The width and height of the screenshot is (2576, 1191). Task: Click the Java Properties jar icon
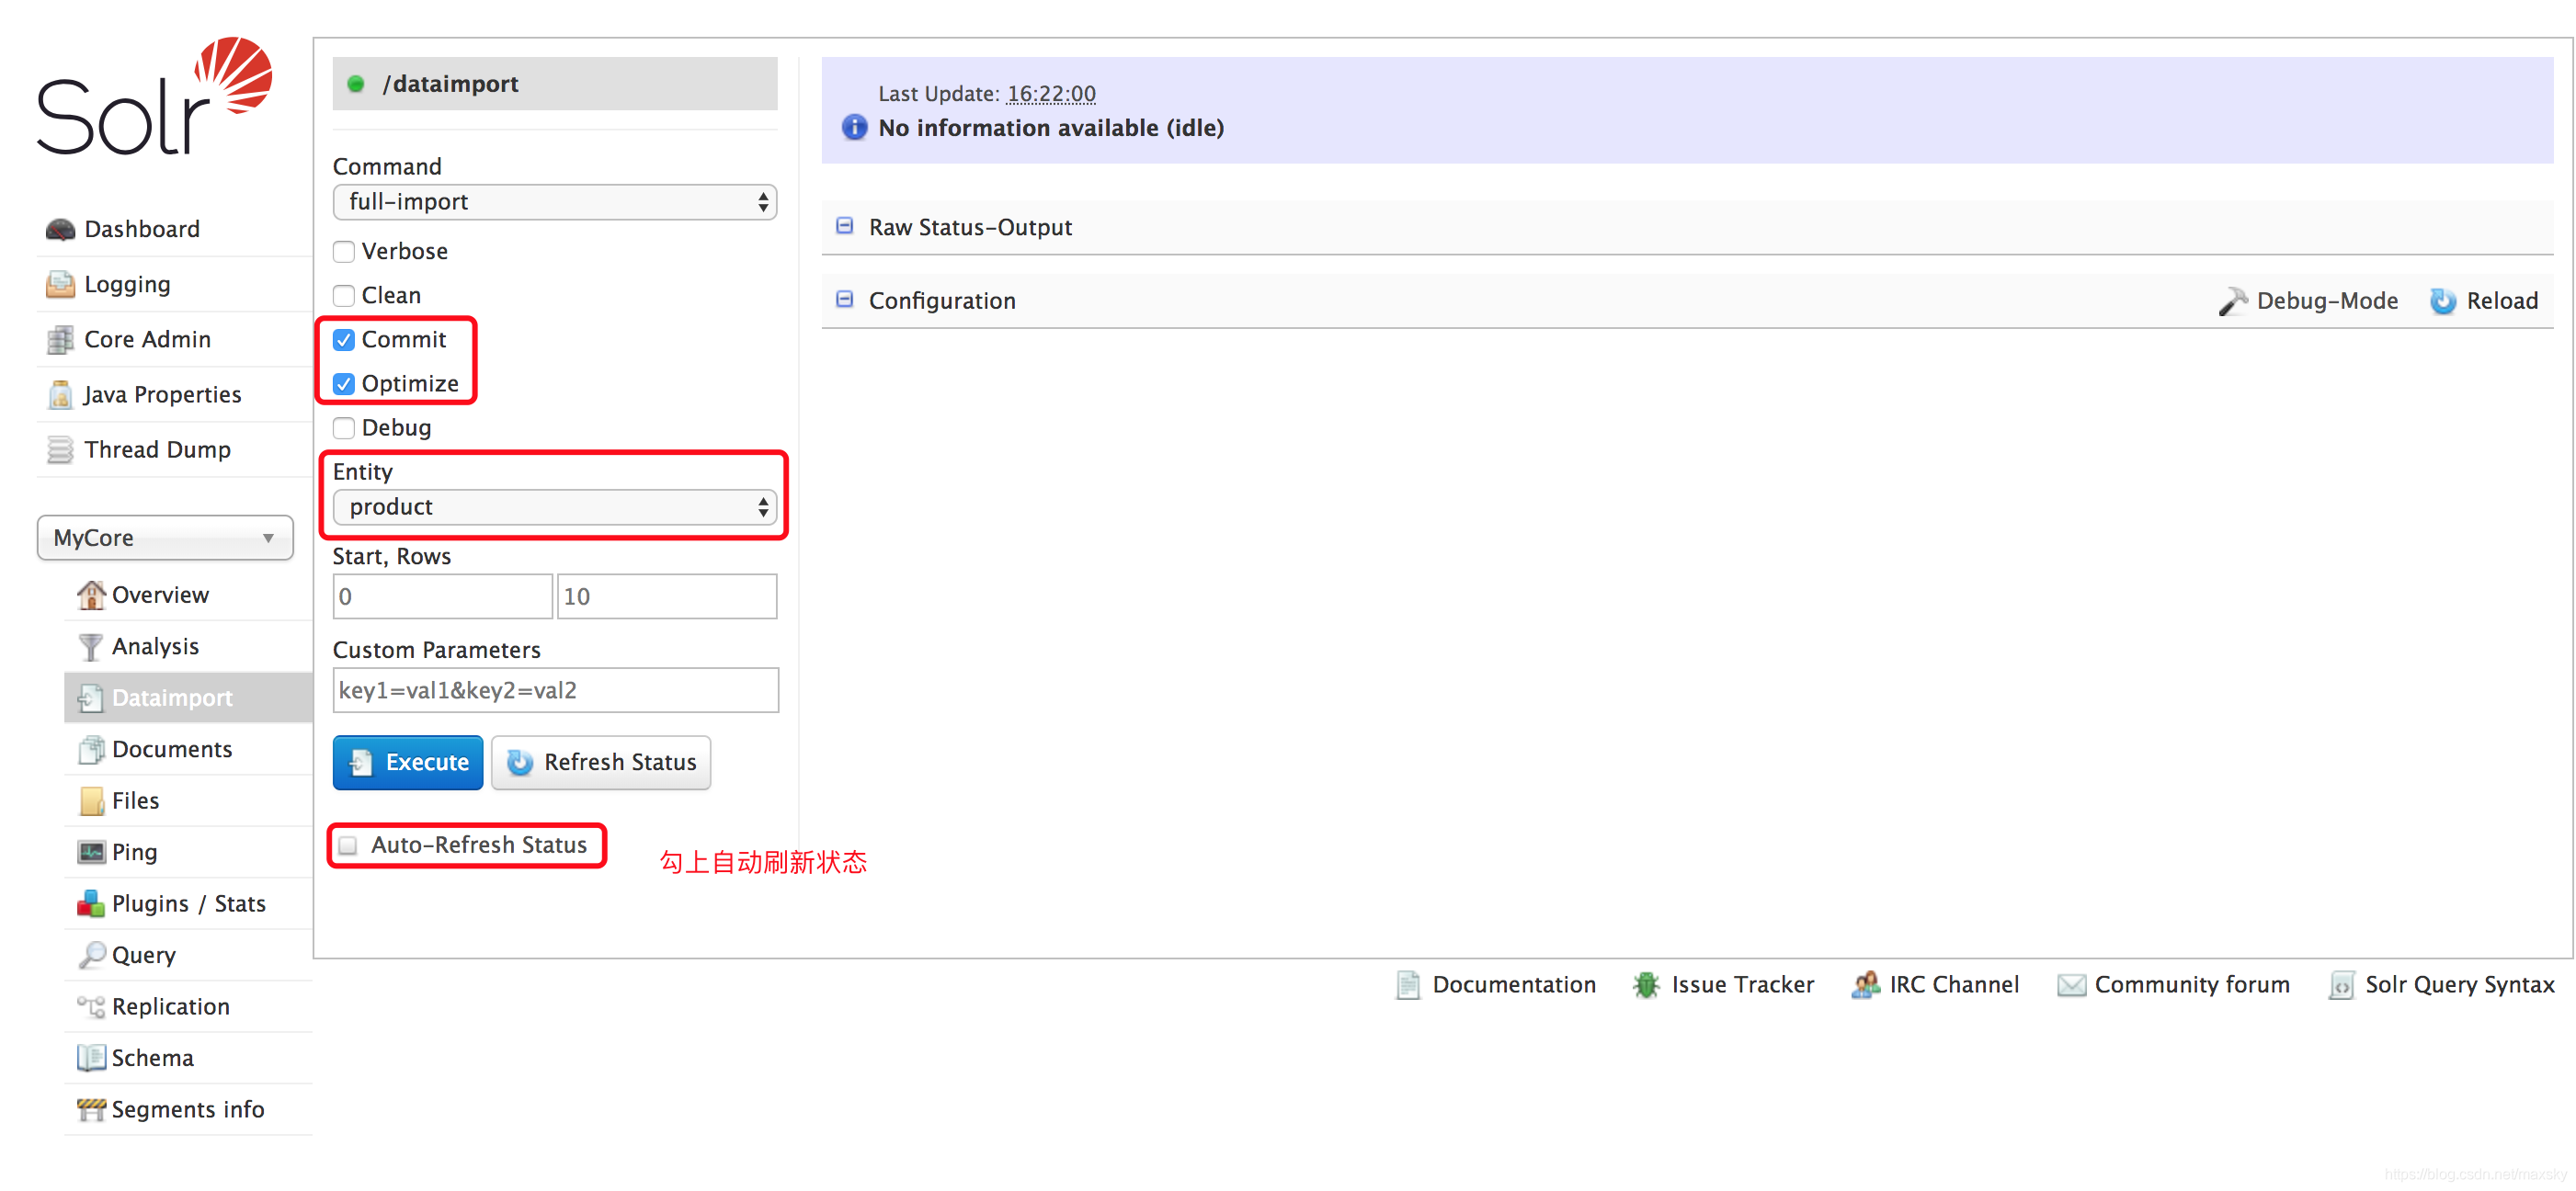point(60,394)
